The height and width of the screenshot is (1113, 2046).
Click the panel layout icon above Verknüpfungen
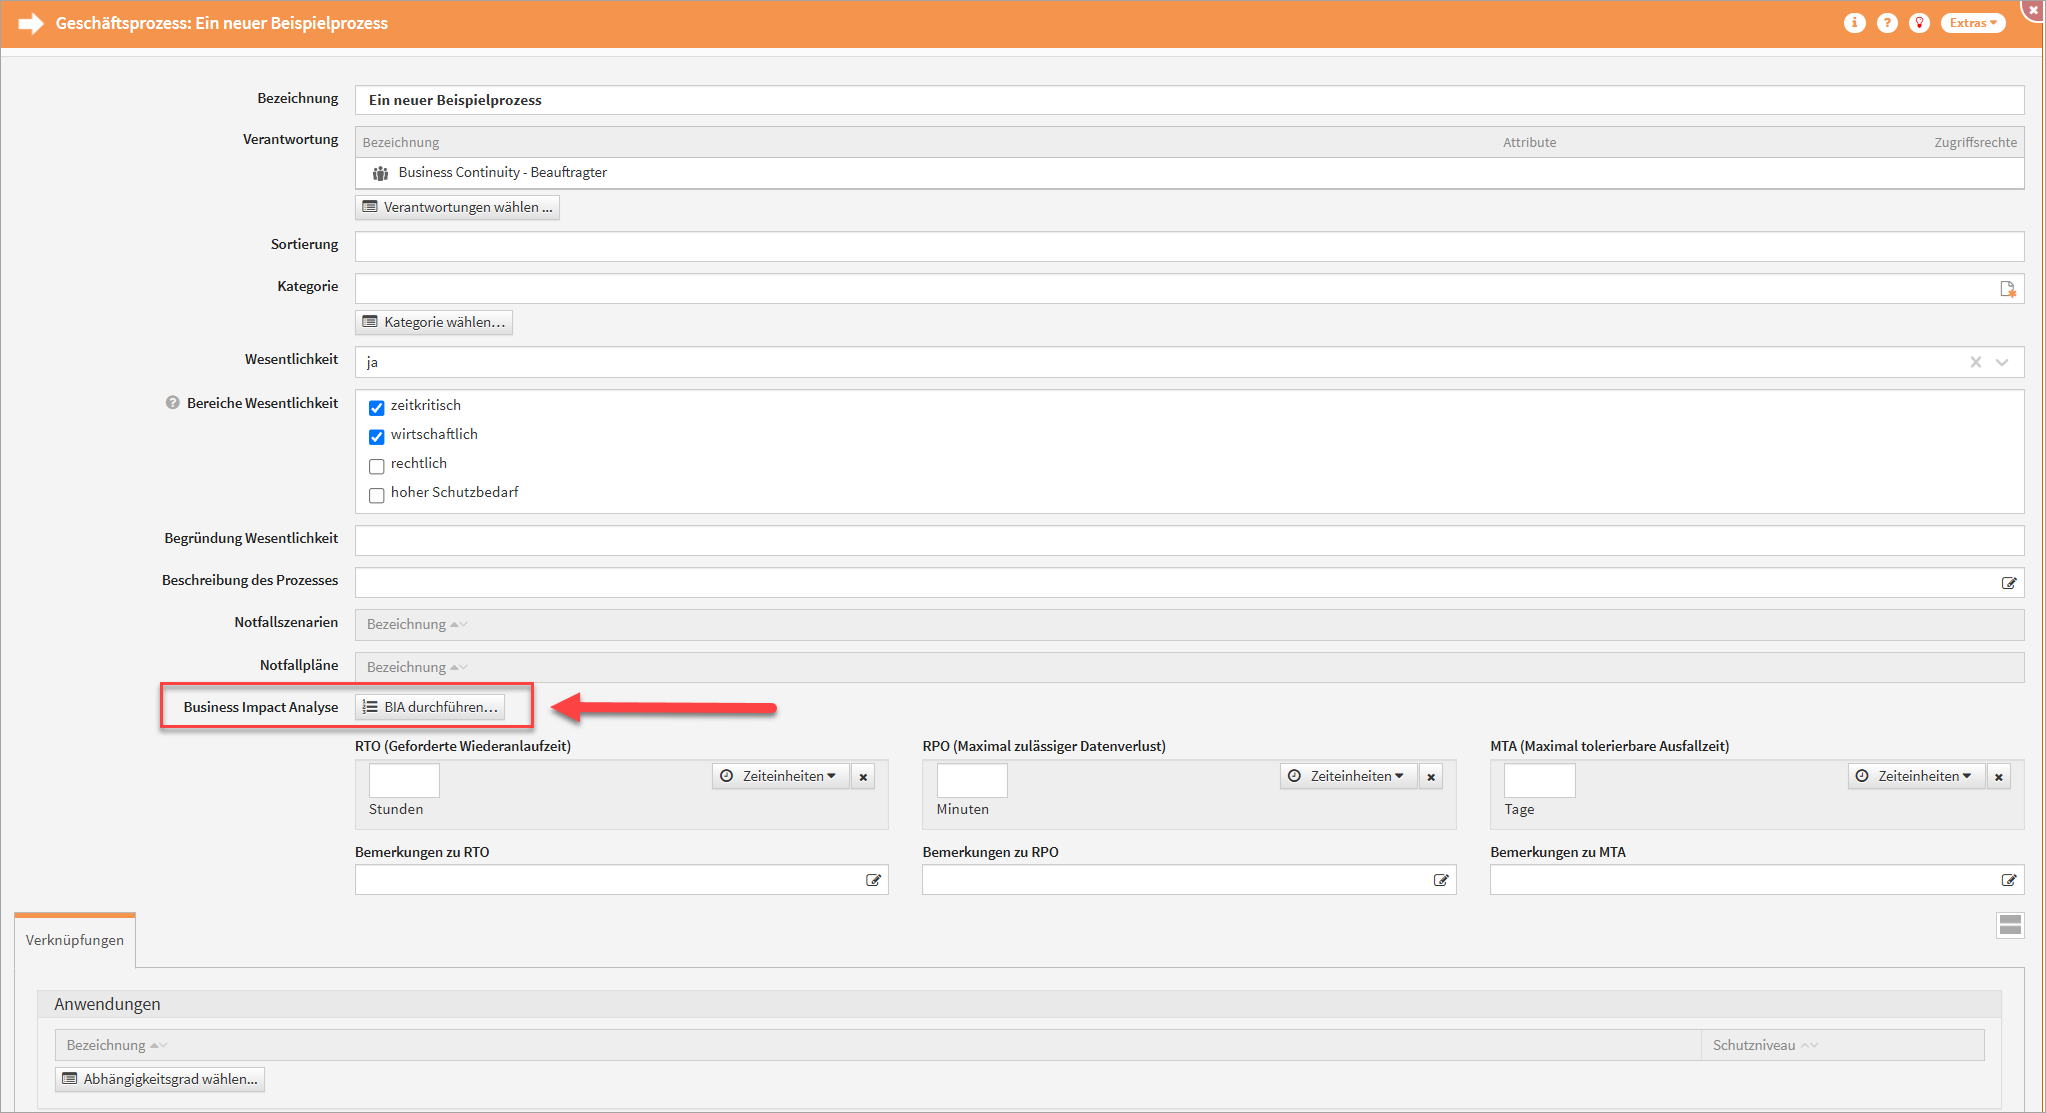(x=2010, y=925)
